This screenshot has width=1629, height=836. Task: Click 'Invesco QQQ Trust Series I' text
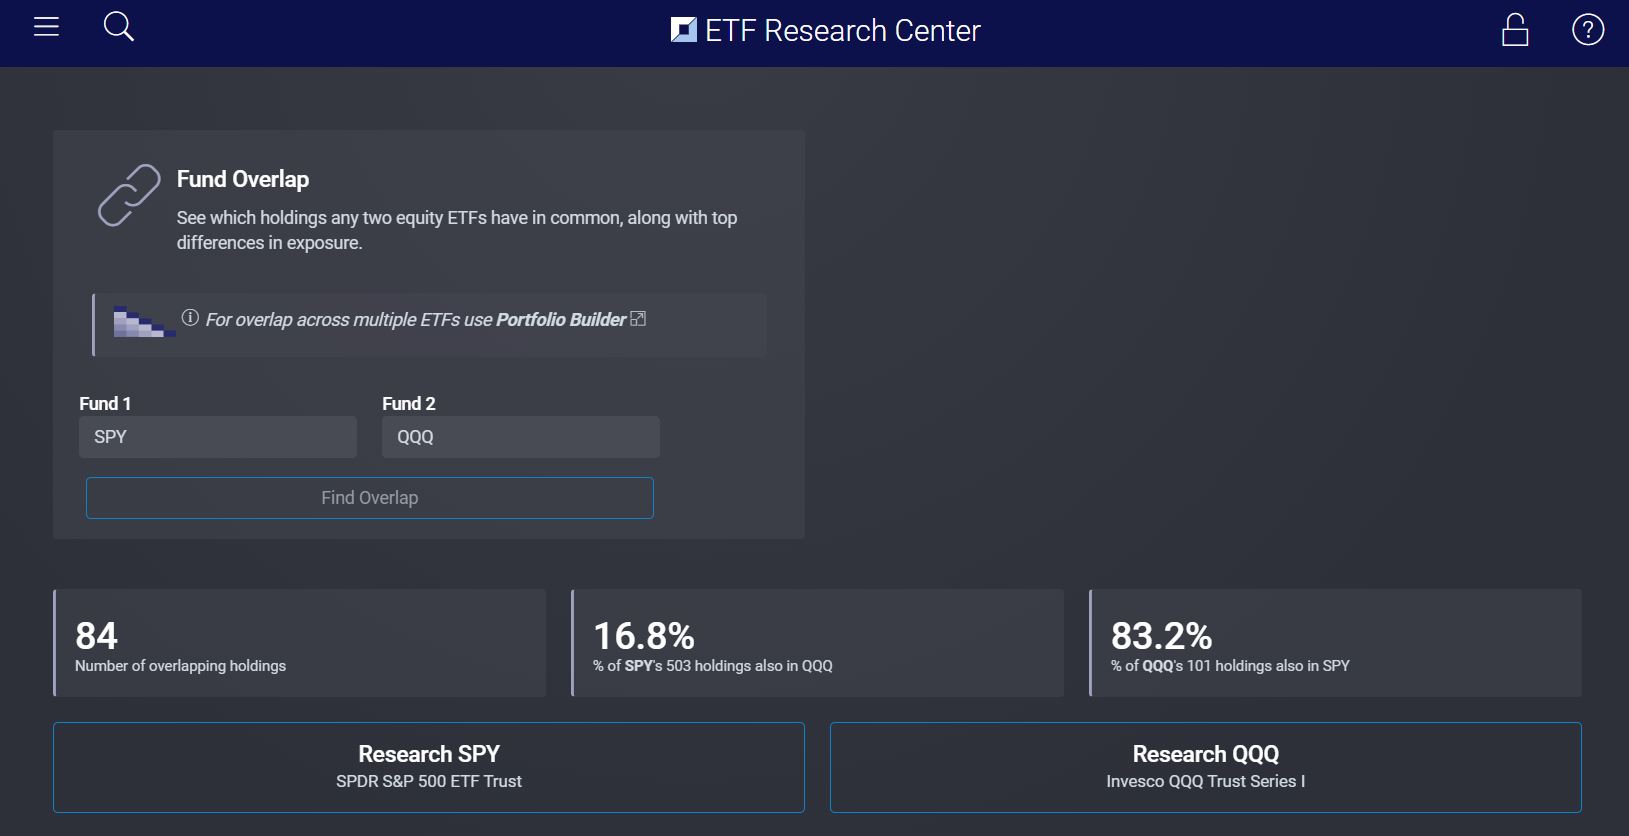[x=1206, y=782]
